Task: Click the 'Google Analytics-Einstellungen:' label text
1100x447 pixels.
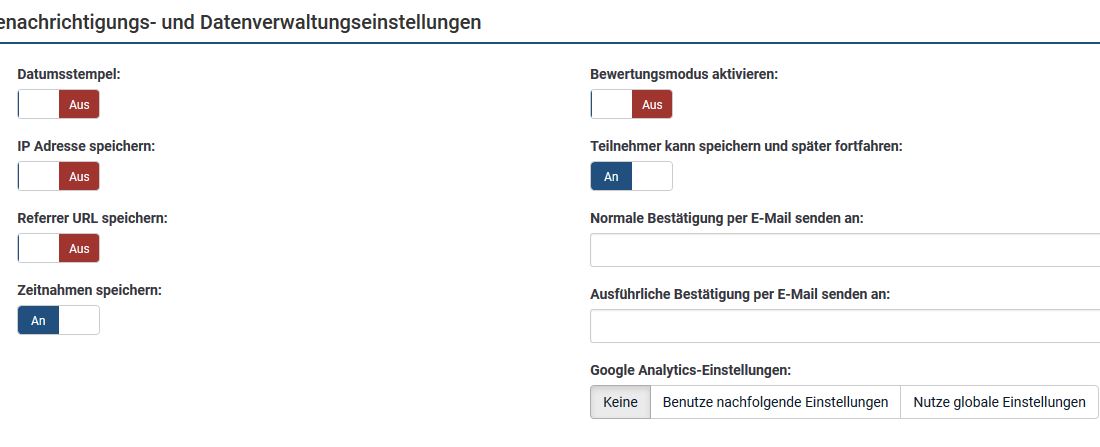Action: pos(690,370)
